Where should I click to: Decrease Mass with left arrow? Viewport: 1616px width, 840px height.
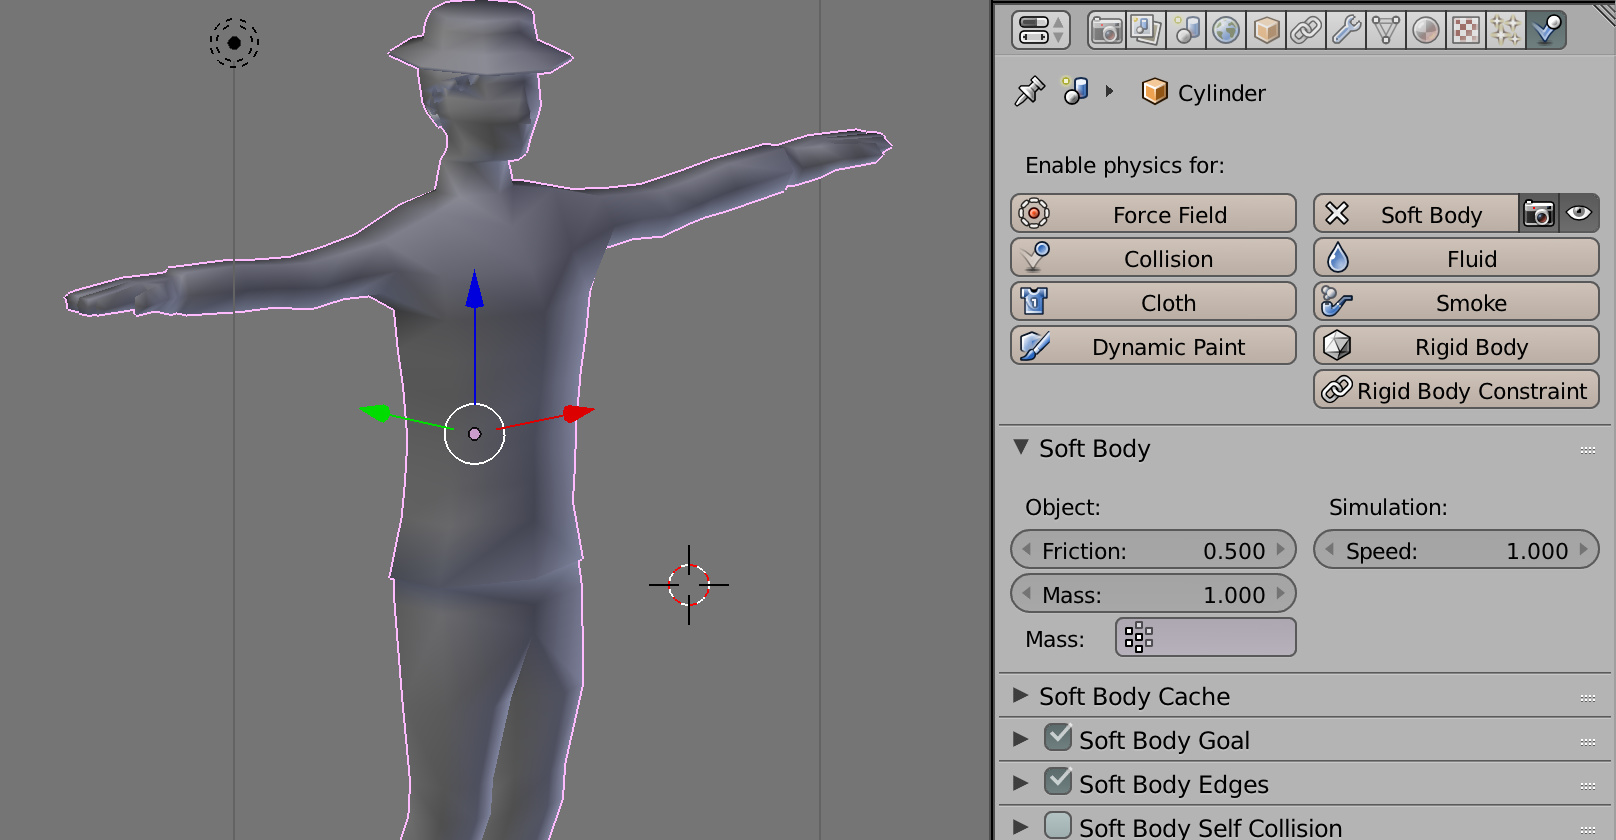coord(1027,594)
